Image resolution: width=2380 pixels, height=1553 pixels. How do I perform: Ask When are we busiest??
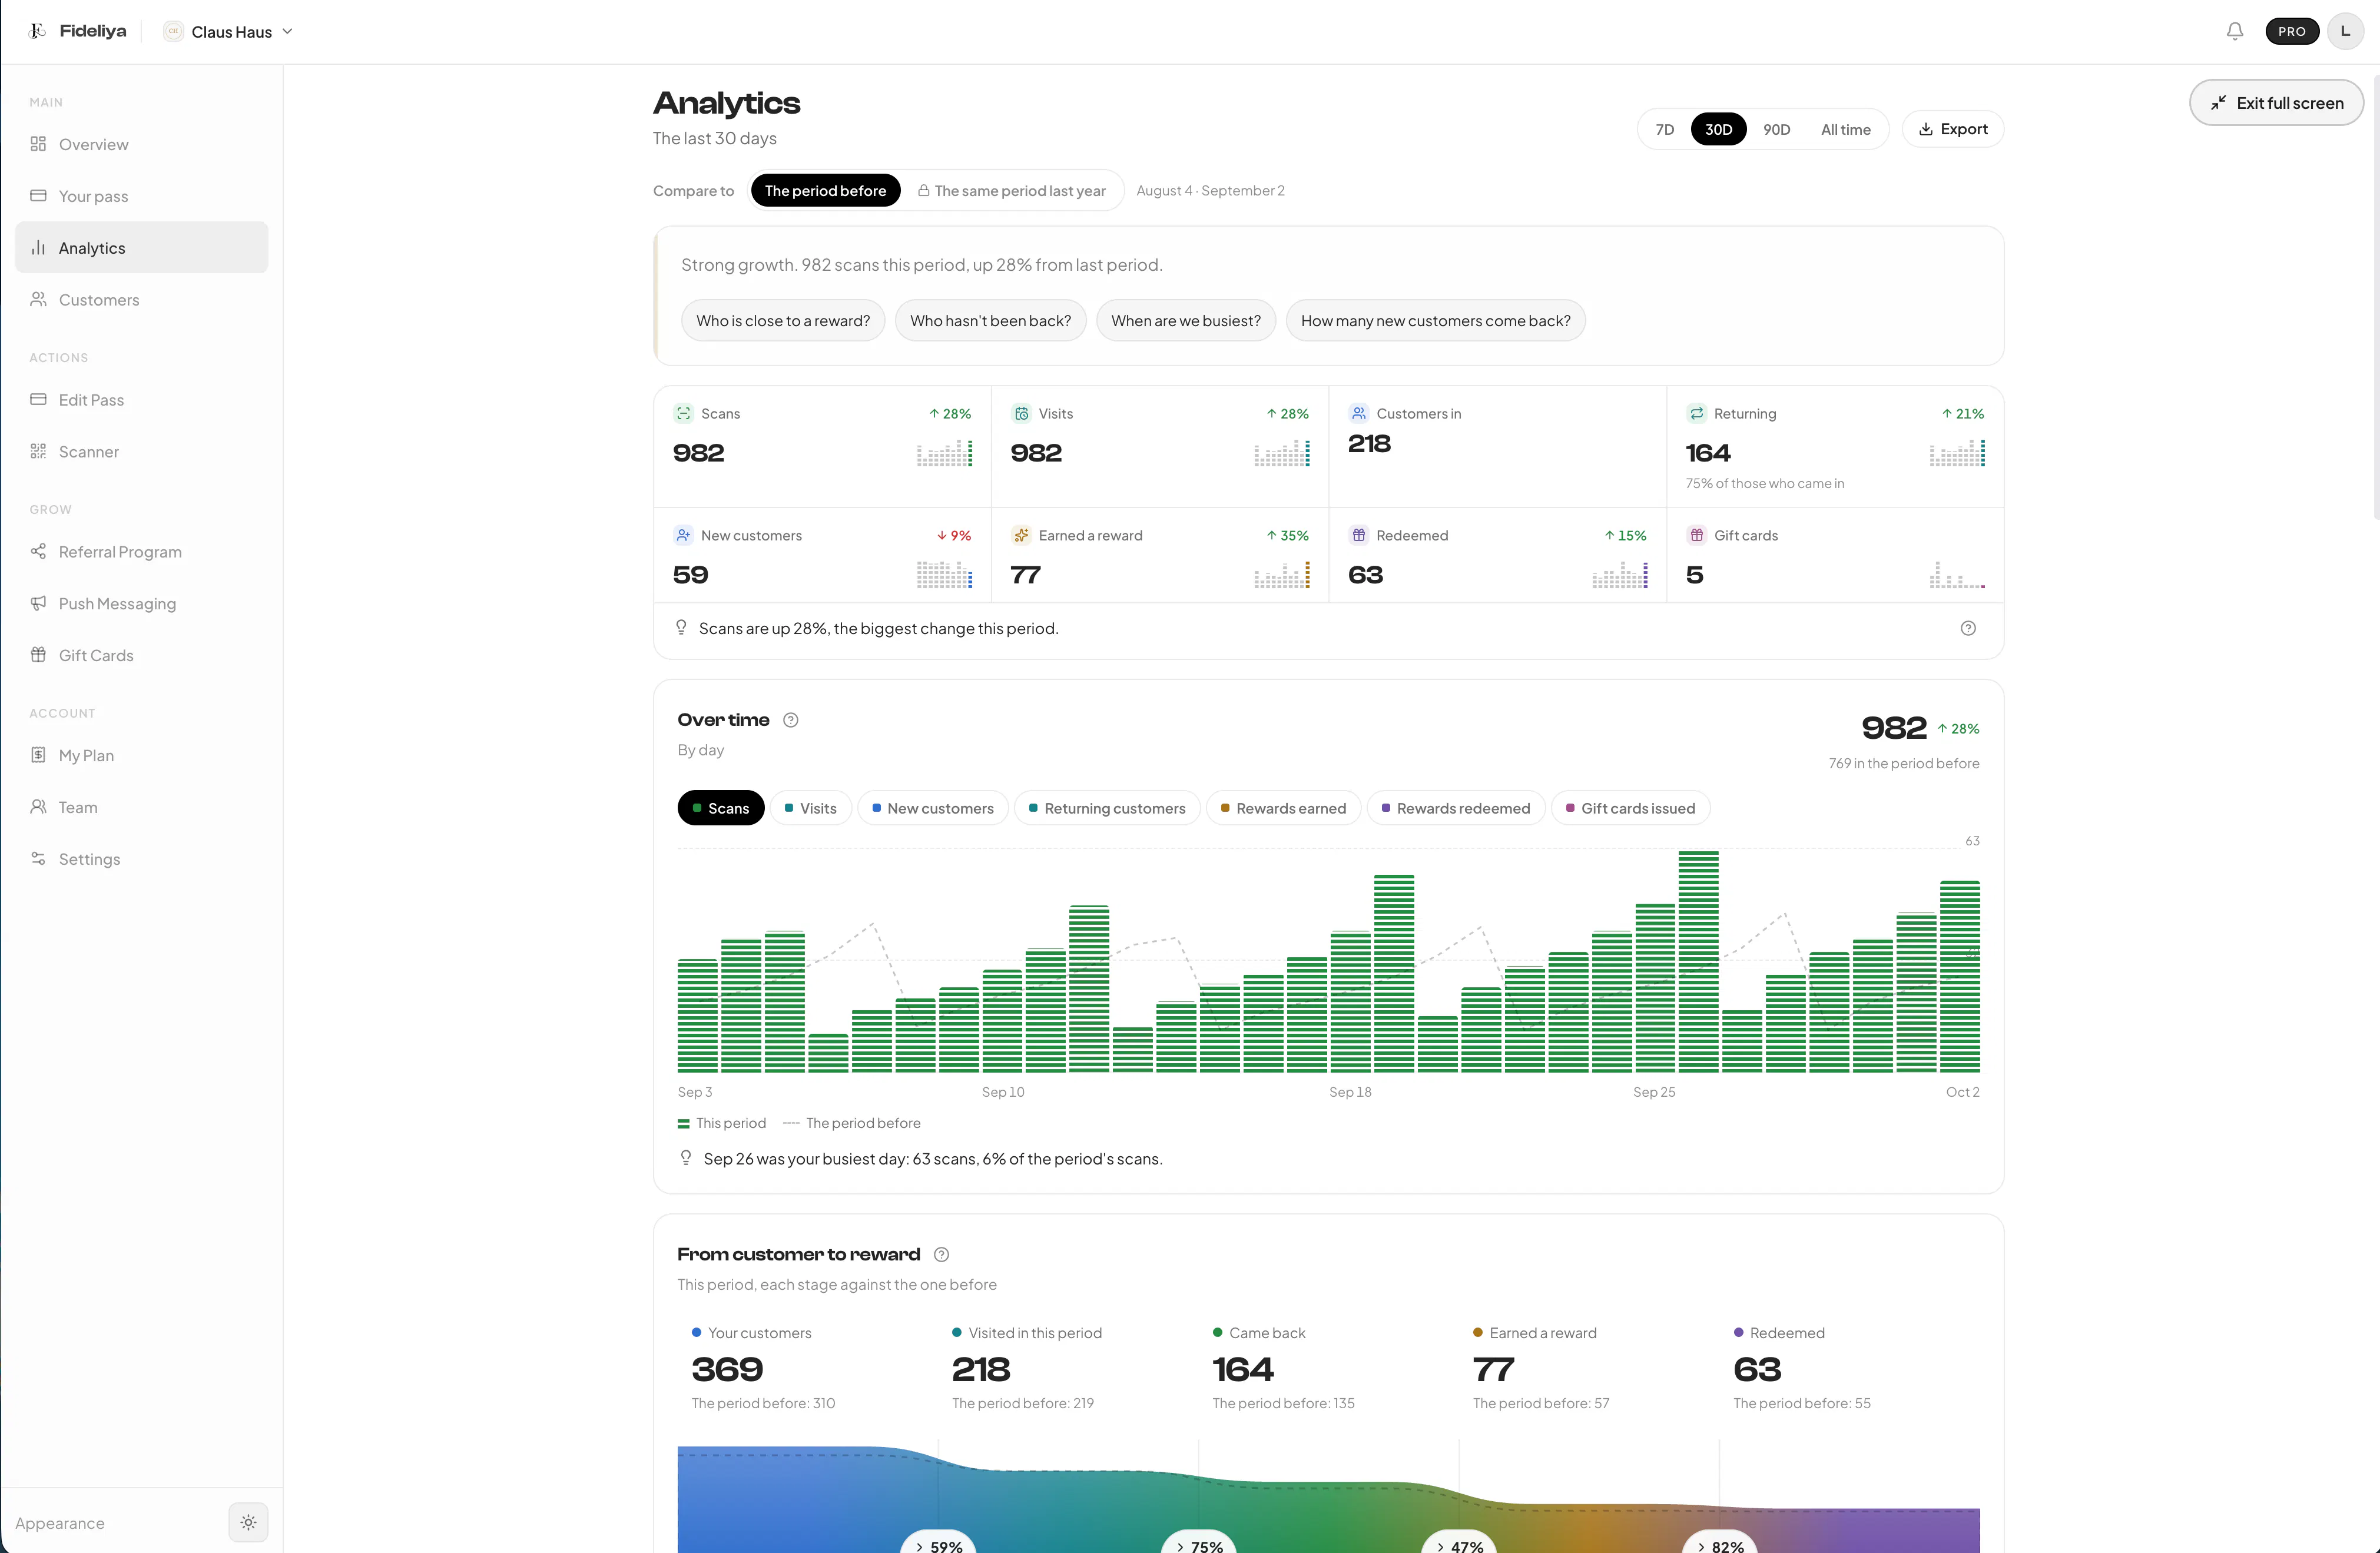[x=1186, y=320]
